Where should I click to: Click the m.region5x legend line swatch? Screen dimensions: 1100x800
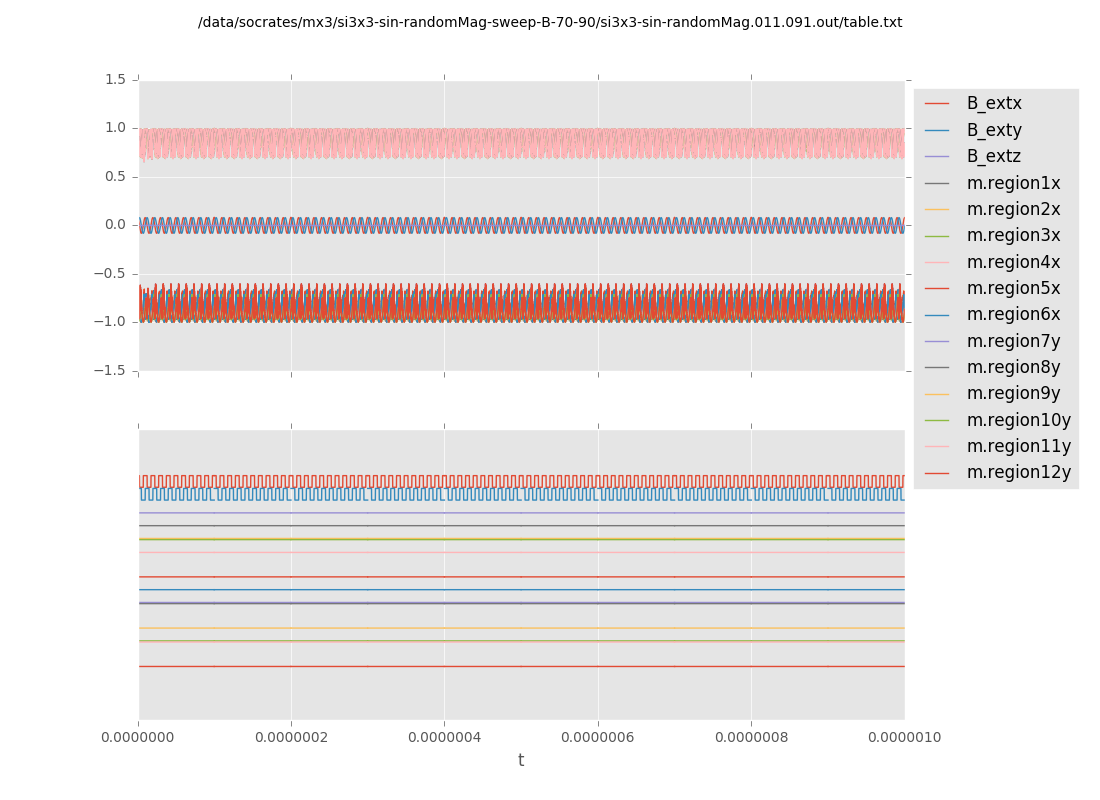(x=936, y=288)
